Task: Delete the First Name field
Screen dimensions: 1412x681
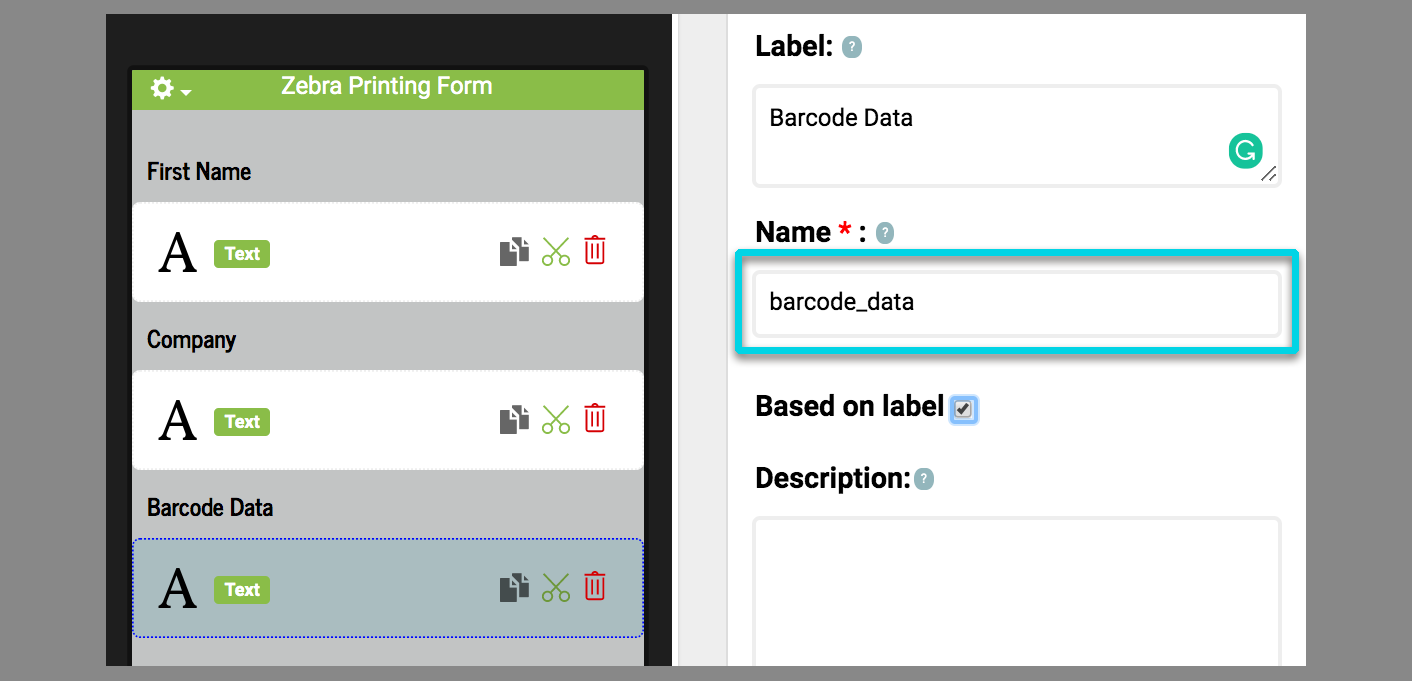Action: tap(595, 250)
